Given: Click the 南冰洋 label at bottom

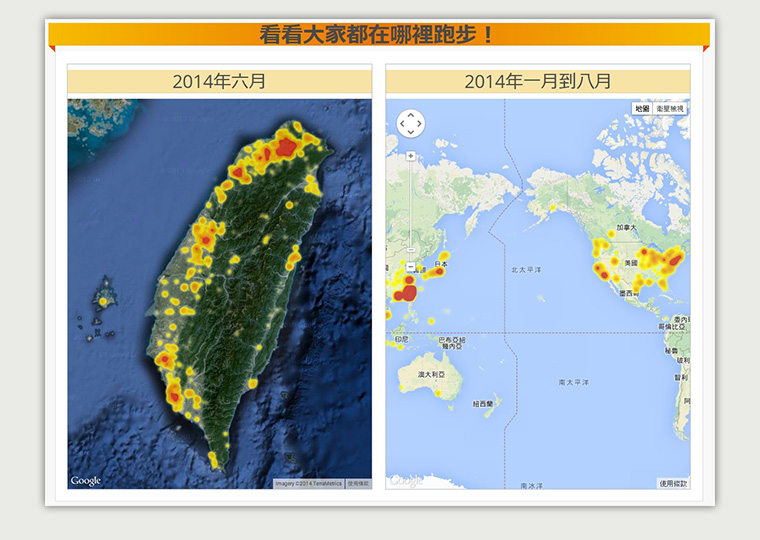Looking at the screenshot, I should click(532, 485).
